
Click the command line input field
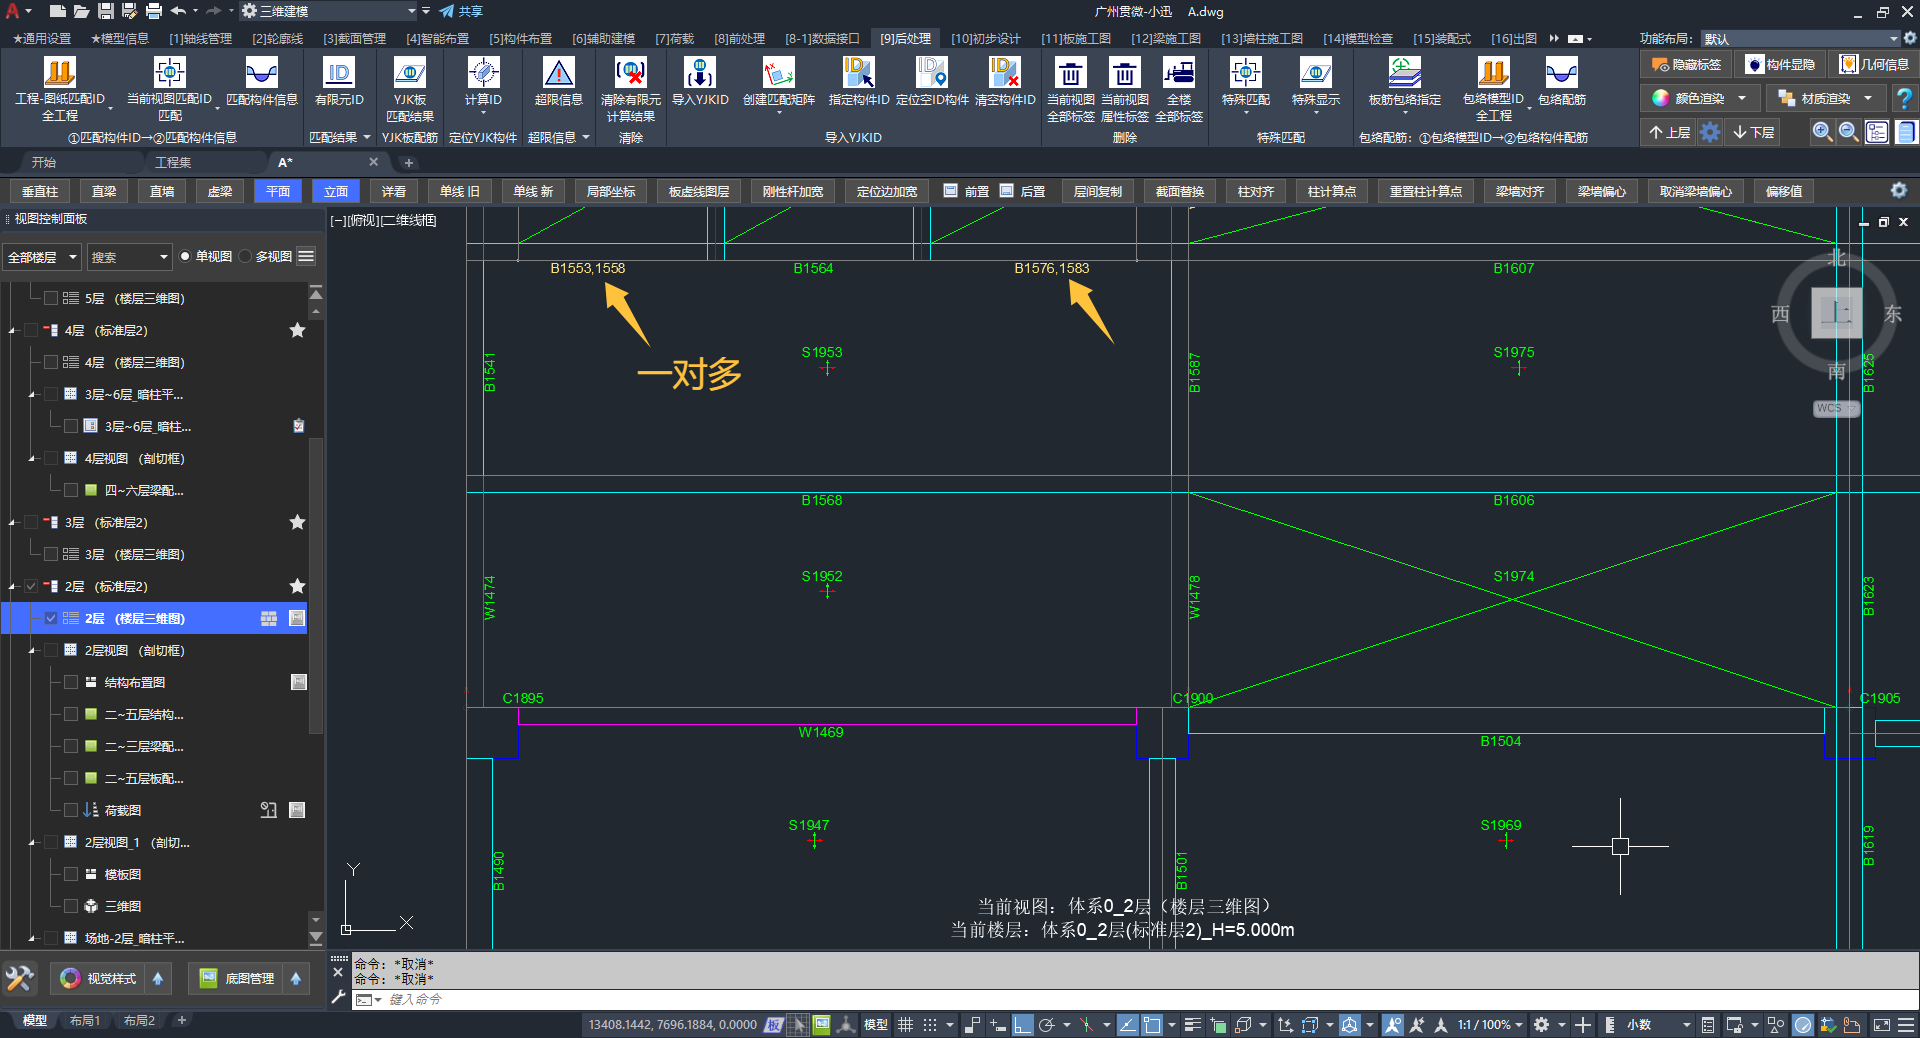[x=1135, y=999]
